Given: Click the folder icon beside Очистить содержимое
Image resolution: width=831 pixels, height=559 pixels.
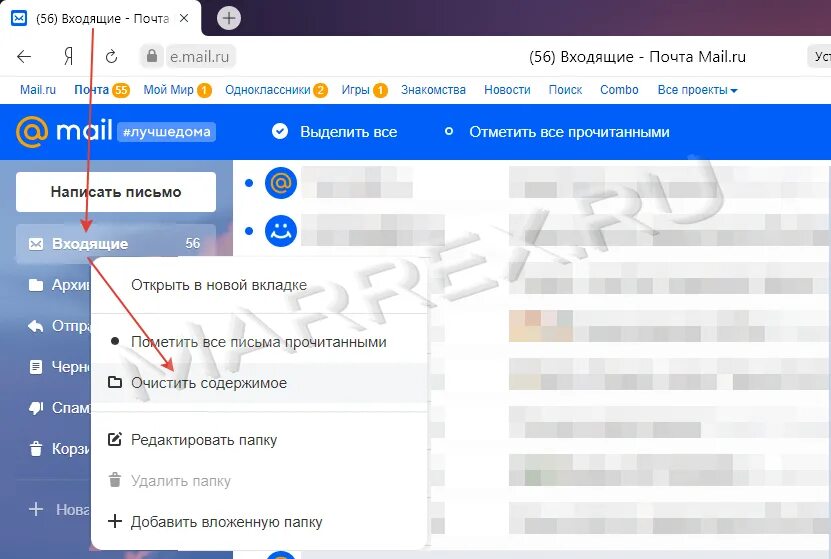Looking at the screenshot, I should (115, 382).
